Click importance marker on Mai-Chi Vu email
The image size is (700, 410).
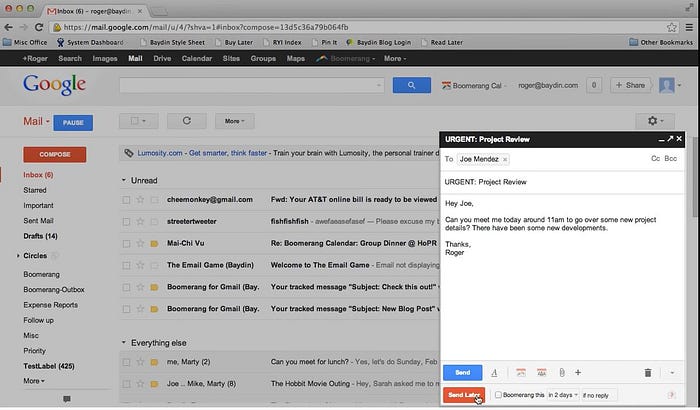tap(154, 243)
